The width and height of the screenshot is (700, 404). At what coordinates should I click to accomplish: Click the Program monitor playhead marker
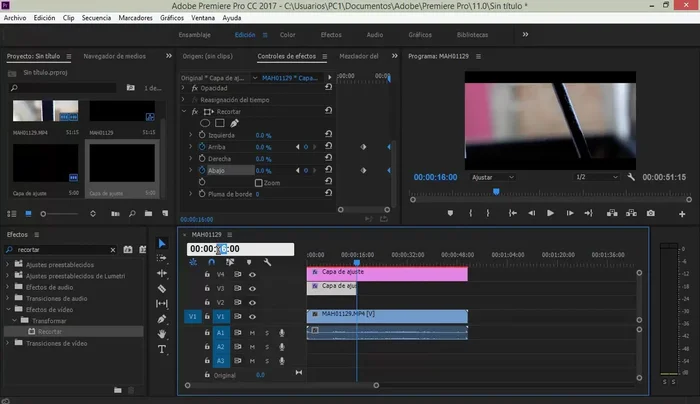(497, 191)
